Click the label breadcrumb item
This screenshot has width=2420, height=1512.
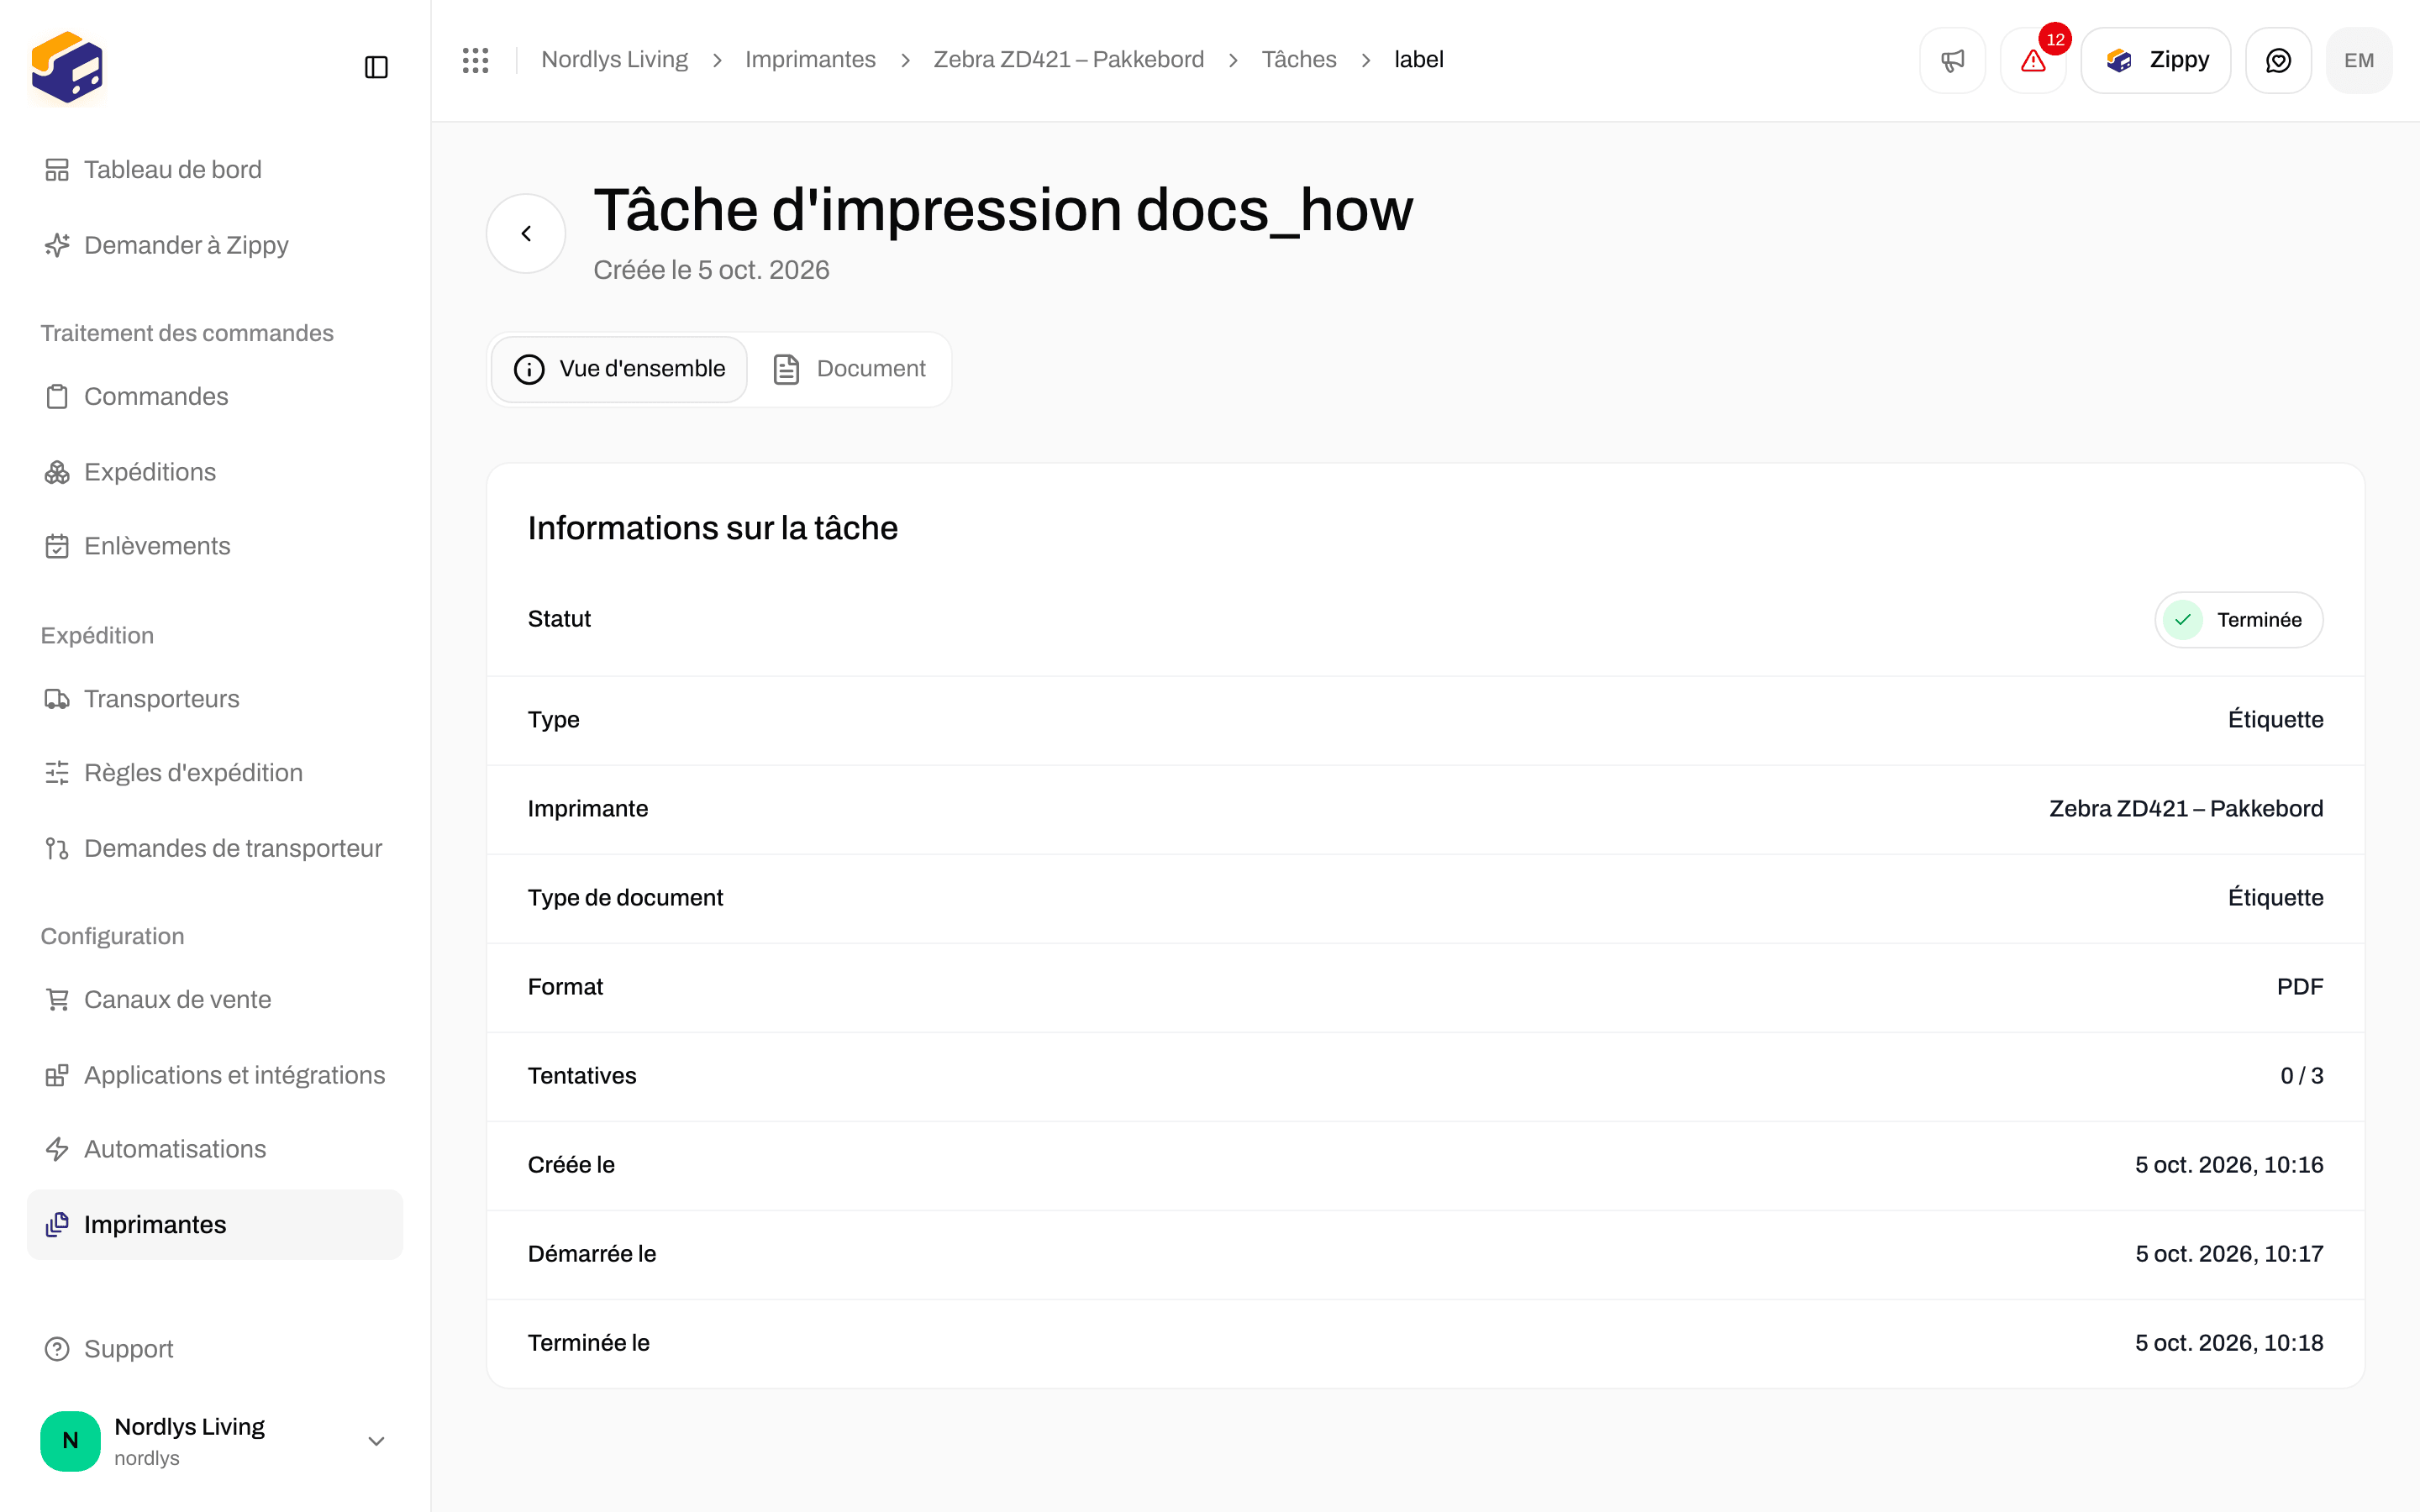tap(1419, 60)
